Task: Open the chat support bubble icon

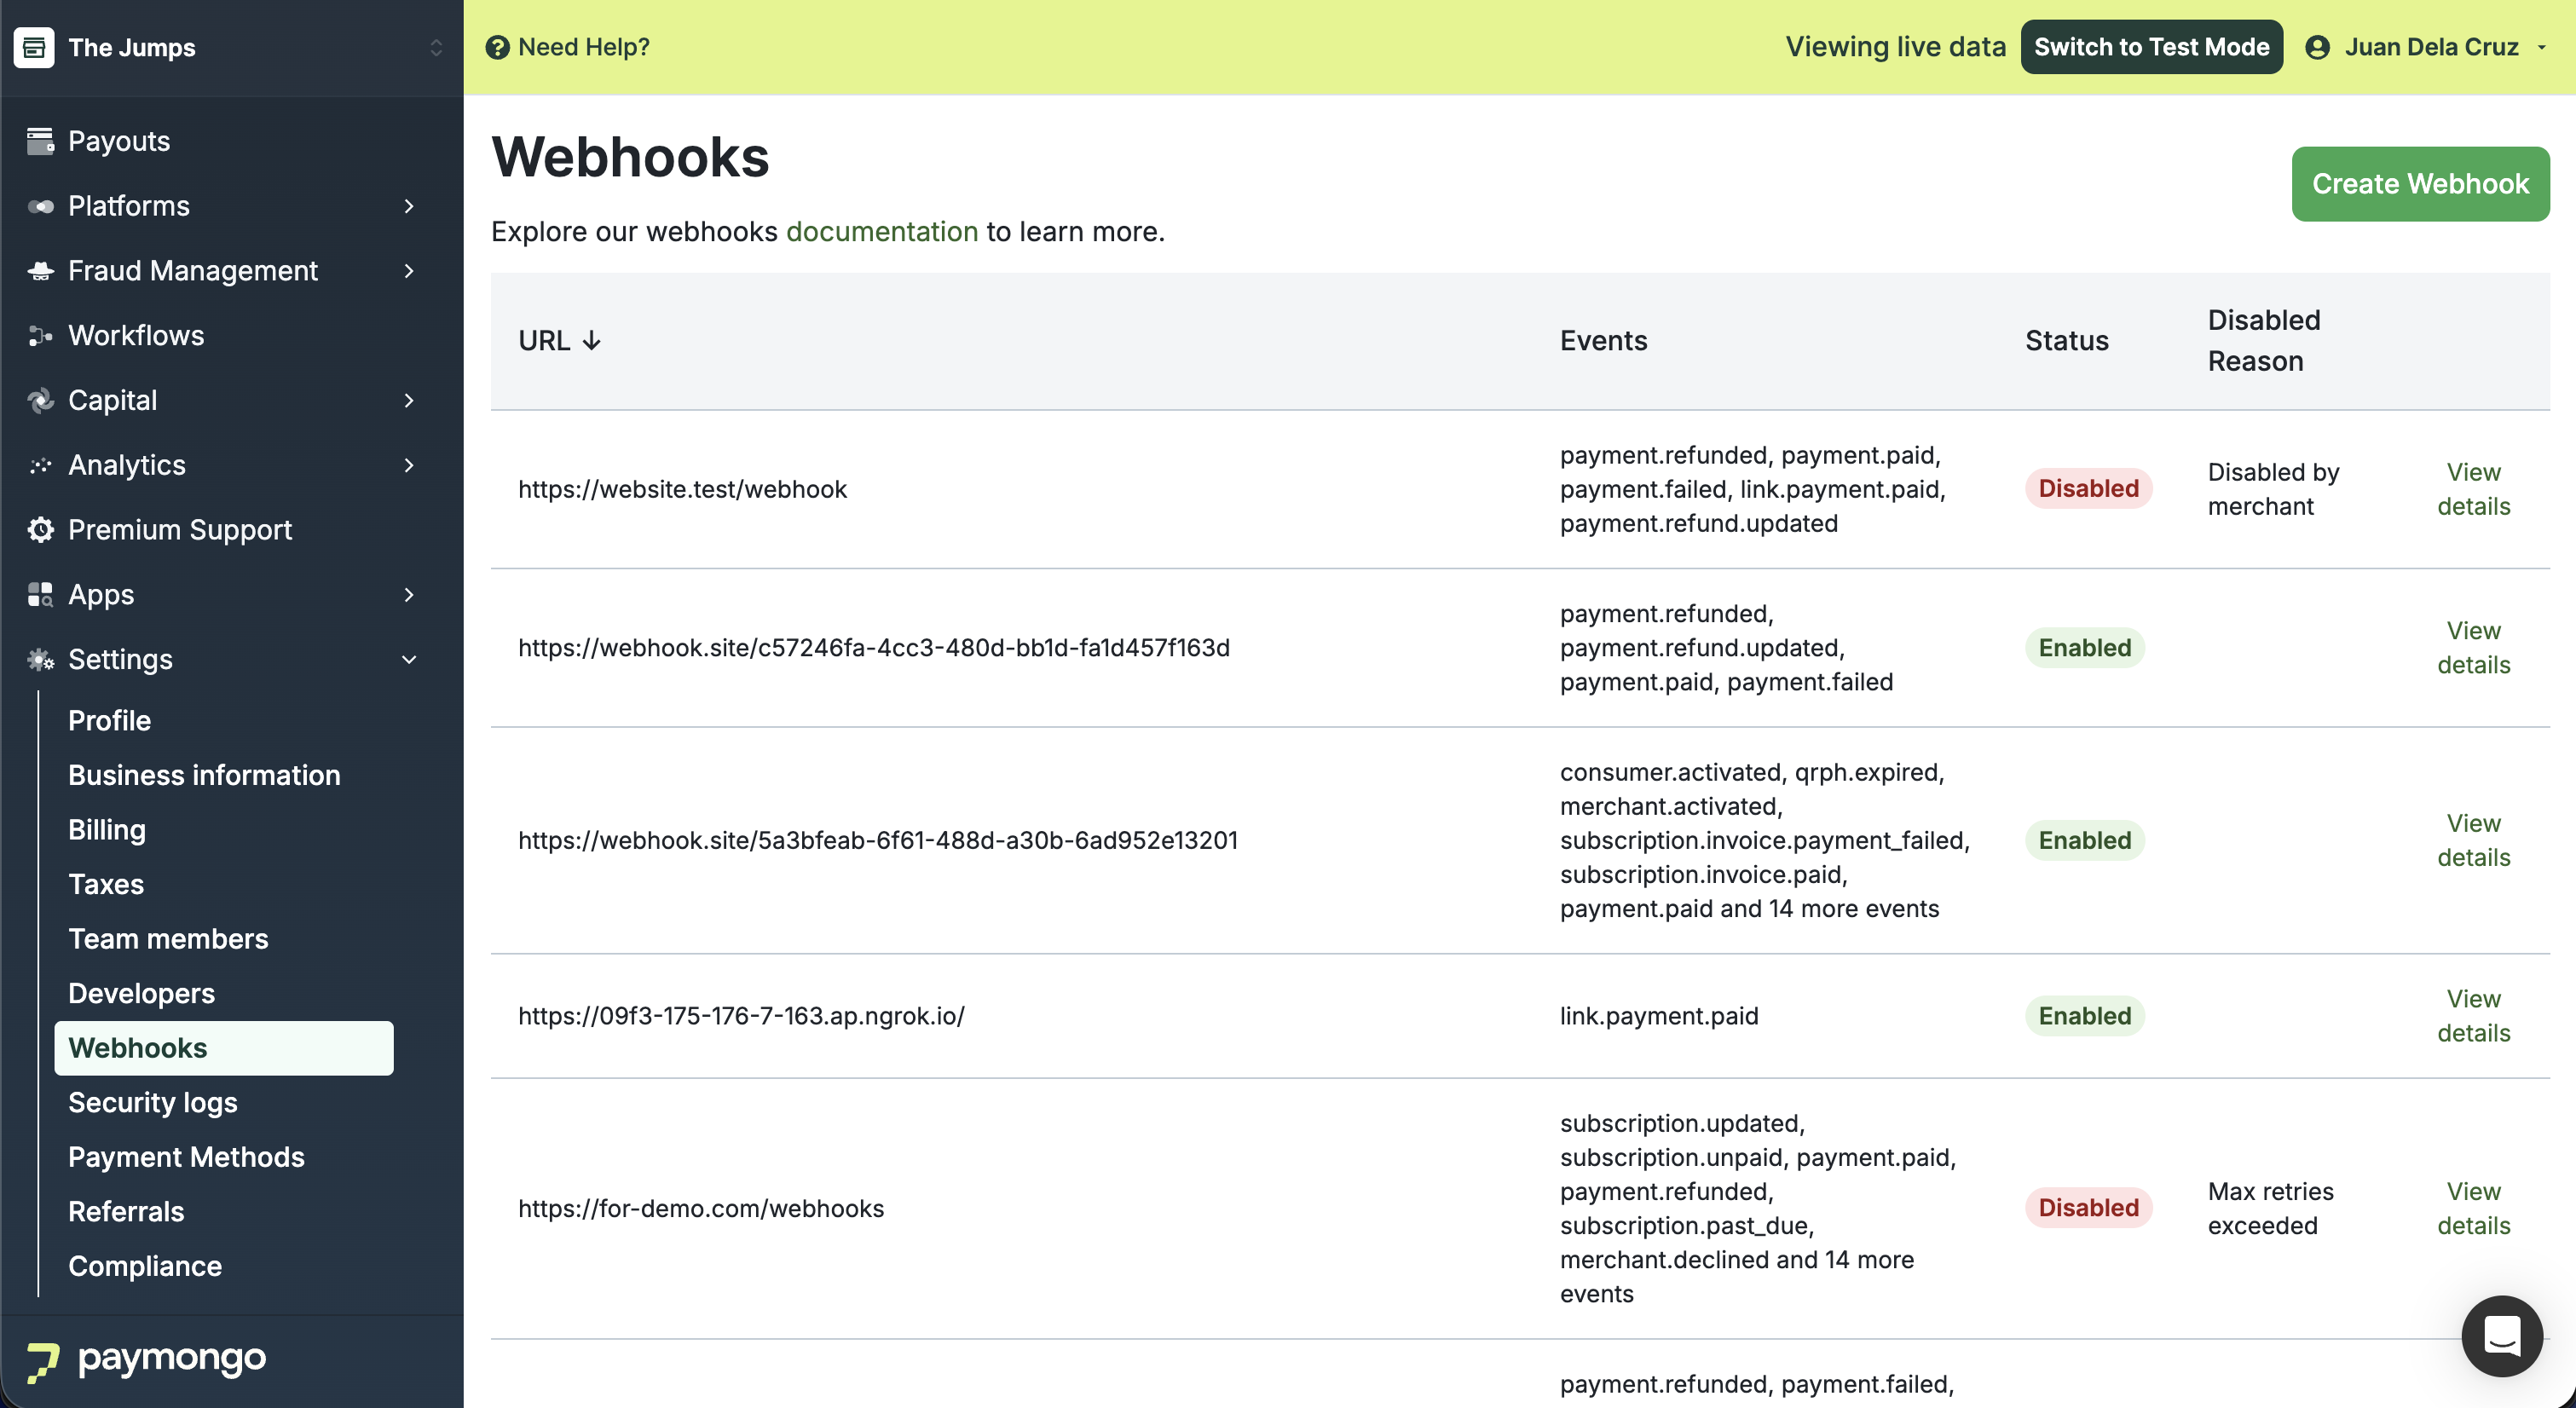Action: click(2501, 1336)
